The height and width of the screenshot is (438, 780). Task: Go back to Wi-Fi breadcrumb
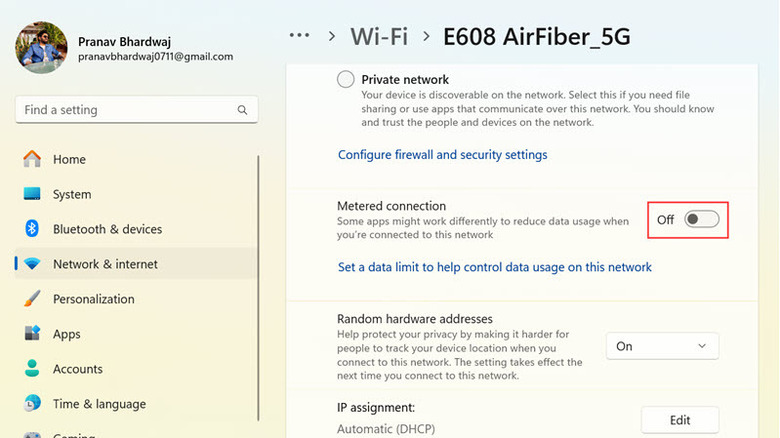click(x=379, y=37)
